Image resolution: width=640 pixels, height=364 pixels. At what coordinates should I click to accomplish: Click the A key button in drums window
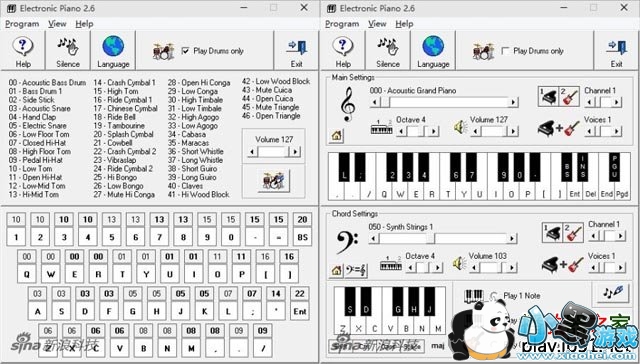tap(37, 311)
